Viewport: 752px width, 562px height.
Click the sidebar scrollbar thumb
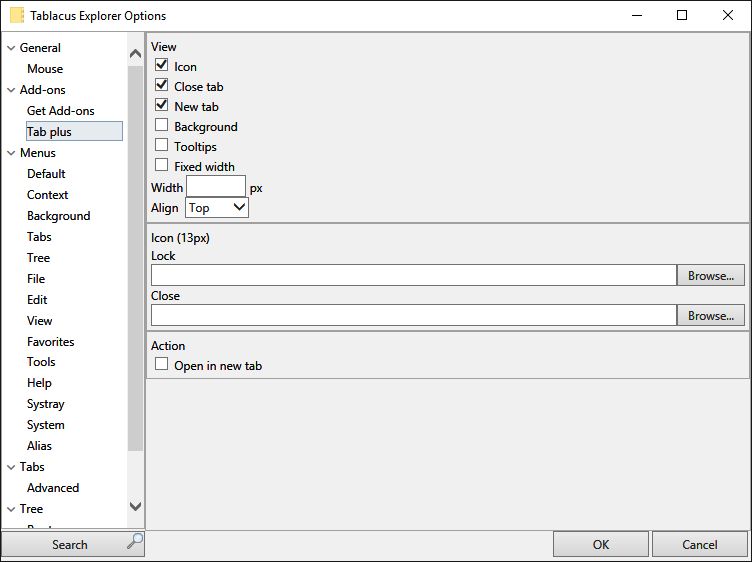(136, 259)
